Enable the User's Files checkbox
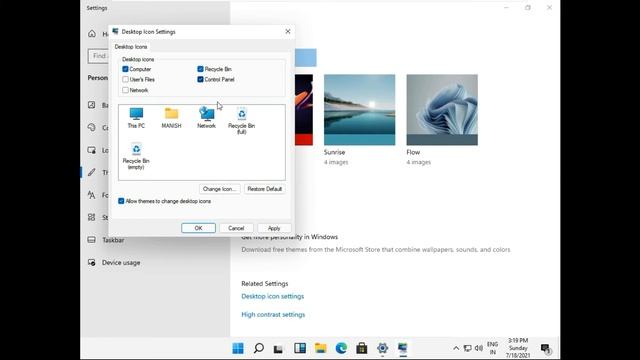The width and height of the screenshot is (640, 360). (x=125, y=79)
